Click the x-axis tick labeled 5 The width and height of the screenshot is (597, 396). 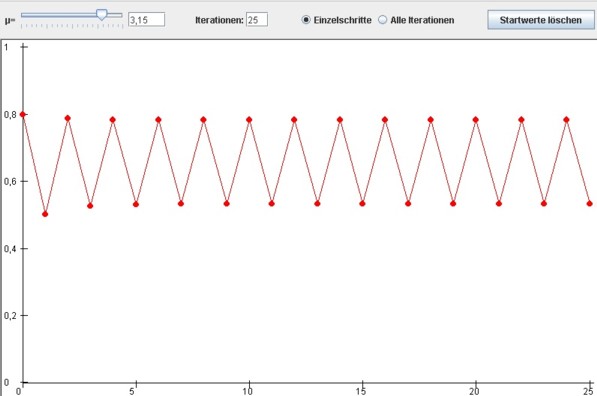[132, 391]
